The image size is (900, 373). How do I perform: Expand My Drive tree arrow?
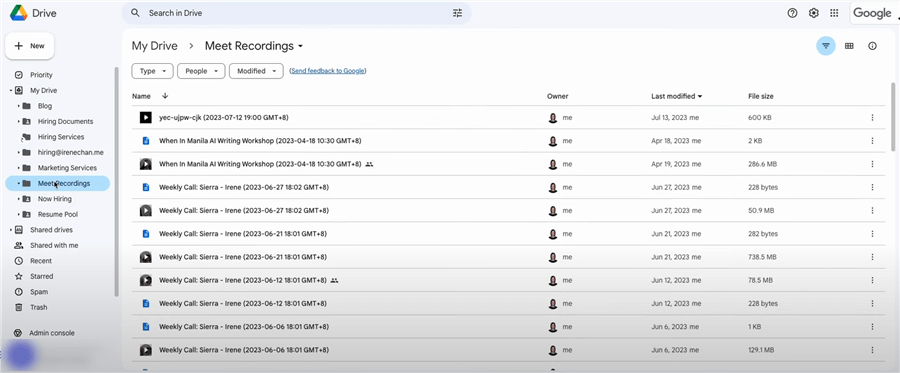[x=10, y=91]
